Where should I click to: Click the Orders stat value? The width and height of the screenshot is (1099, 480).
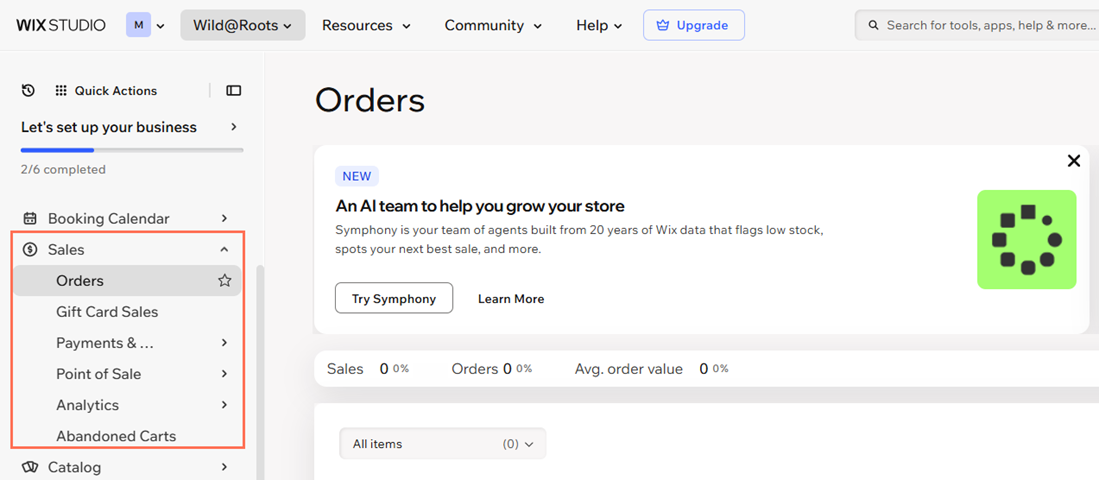pyautogui.click(x=507, y=369)
